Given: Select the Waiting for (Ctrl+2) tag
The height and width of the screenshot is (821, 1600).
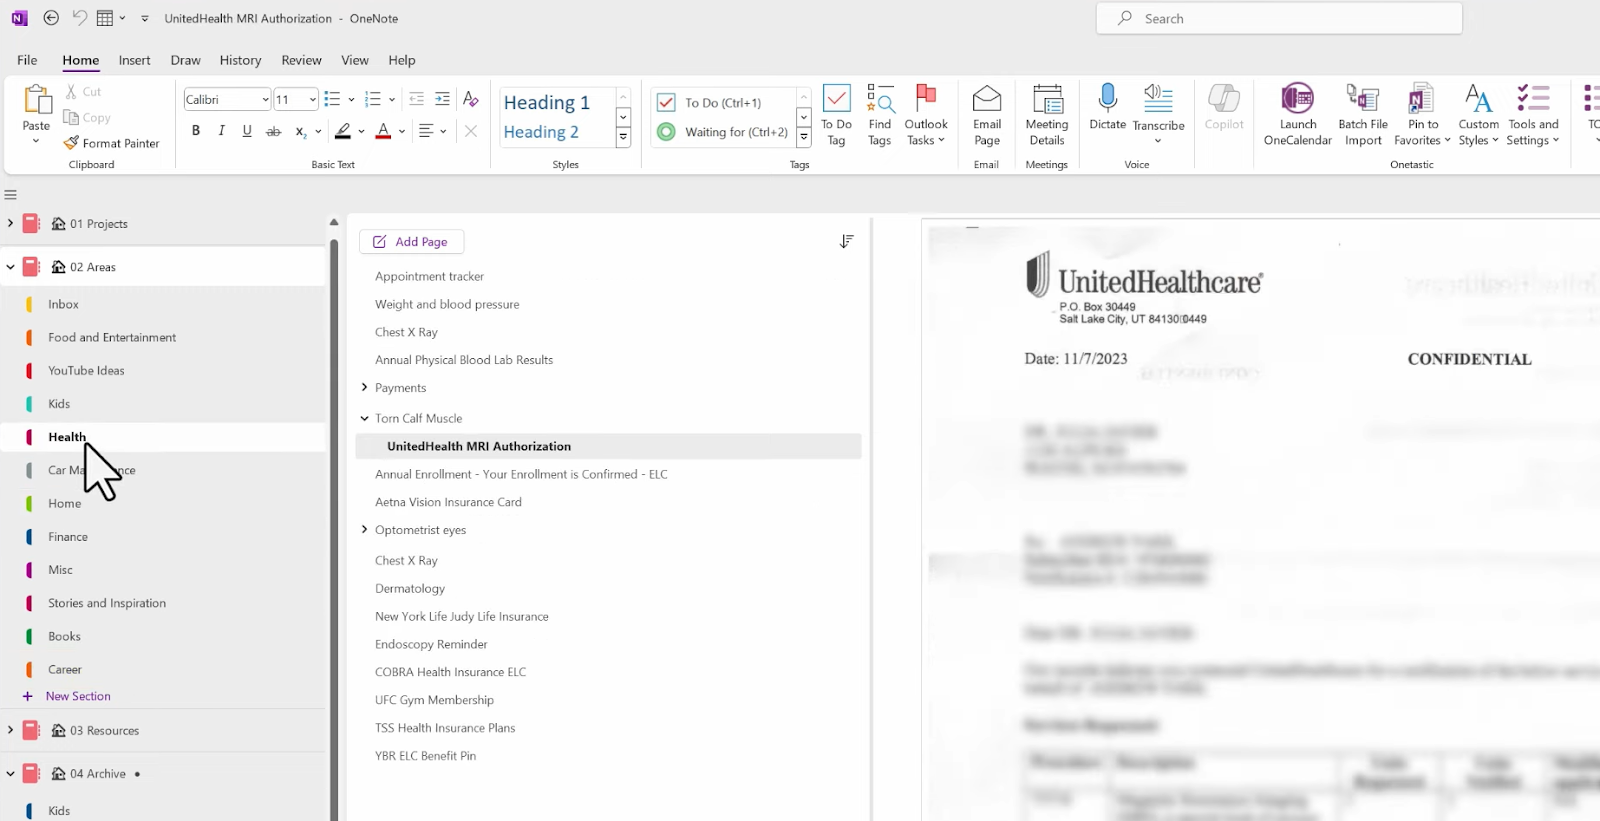Looking at the screenshot, I should 724,131.
